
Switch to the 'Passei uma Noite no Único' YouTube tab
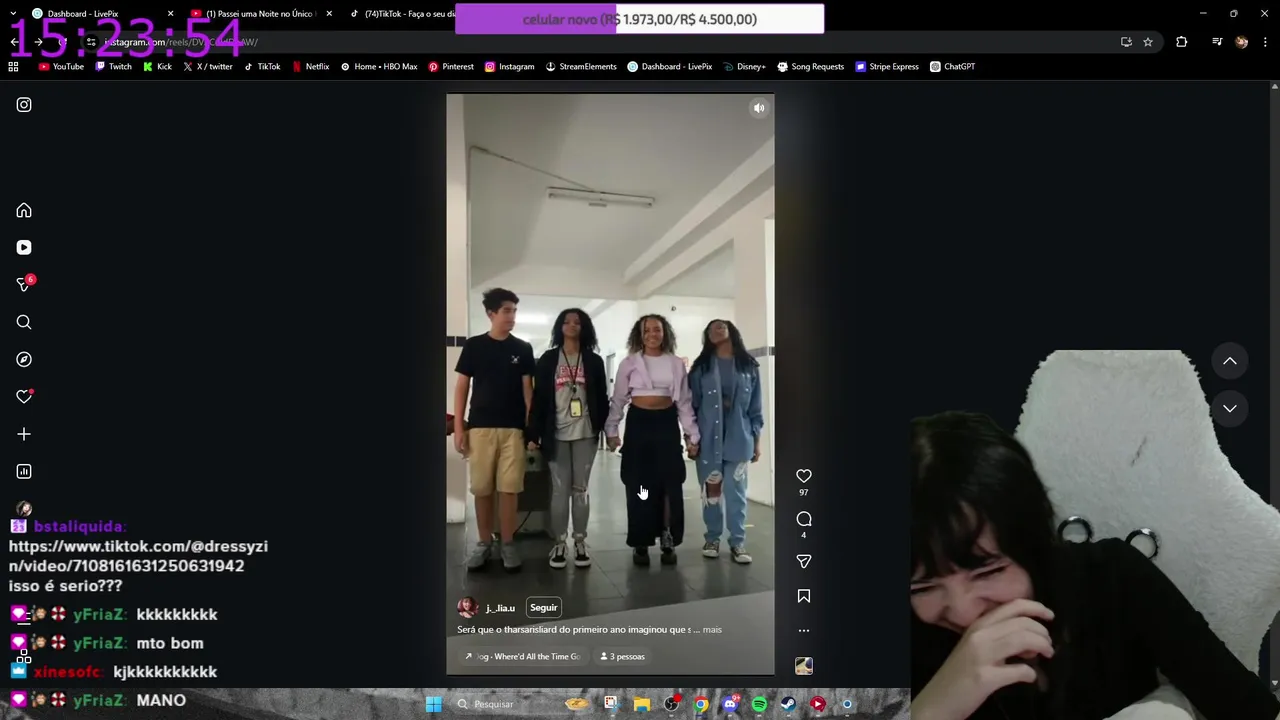260,14
